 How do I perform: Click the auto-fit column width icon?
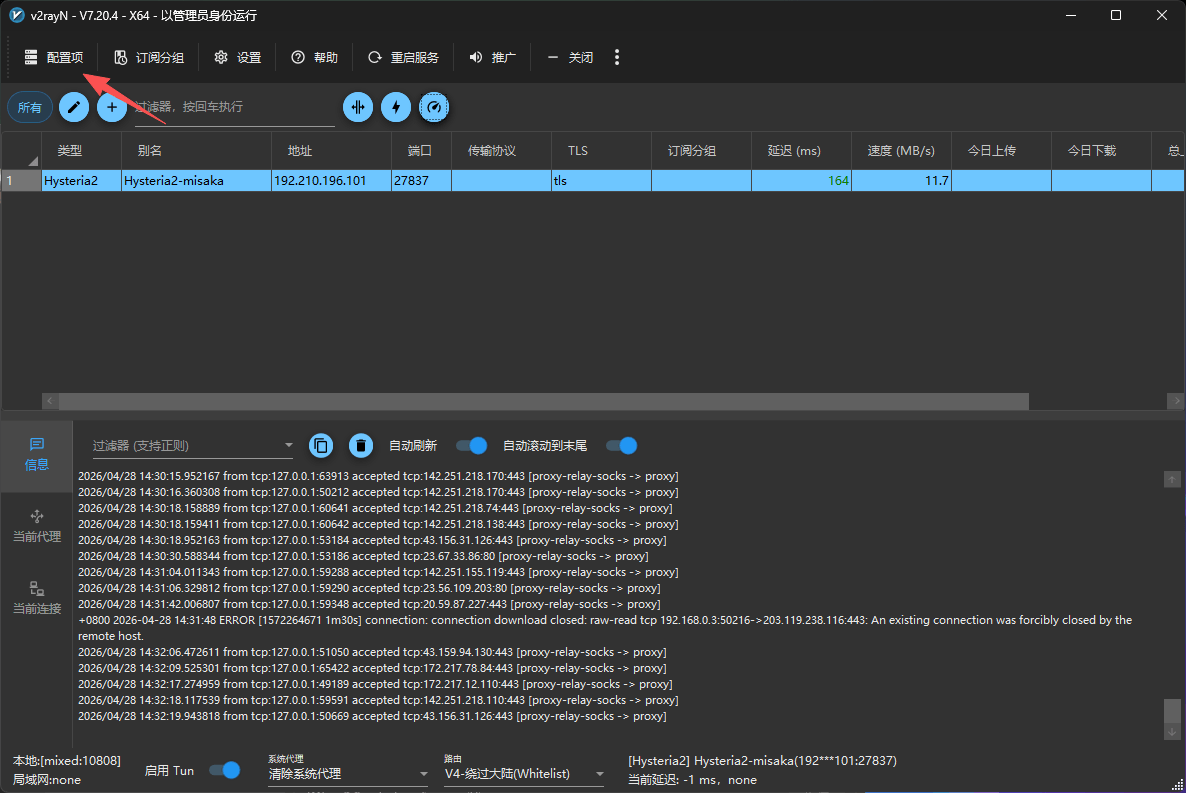[x=358, y=107]
